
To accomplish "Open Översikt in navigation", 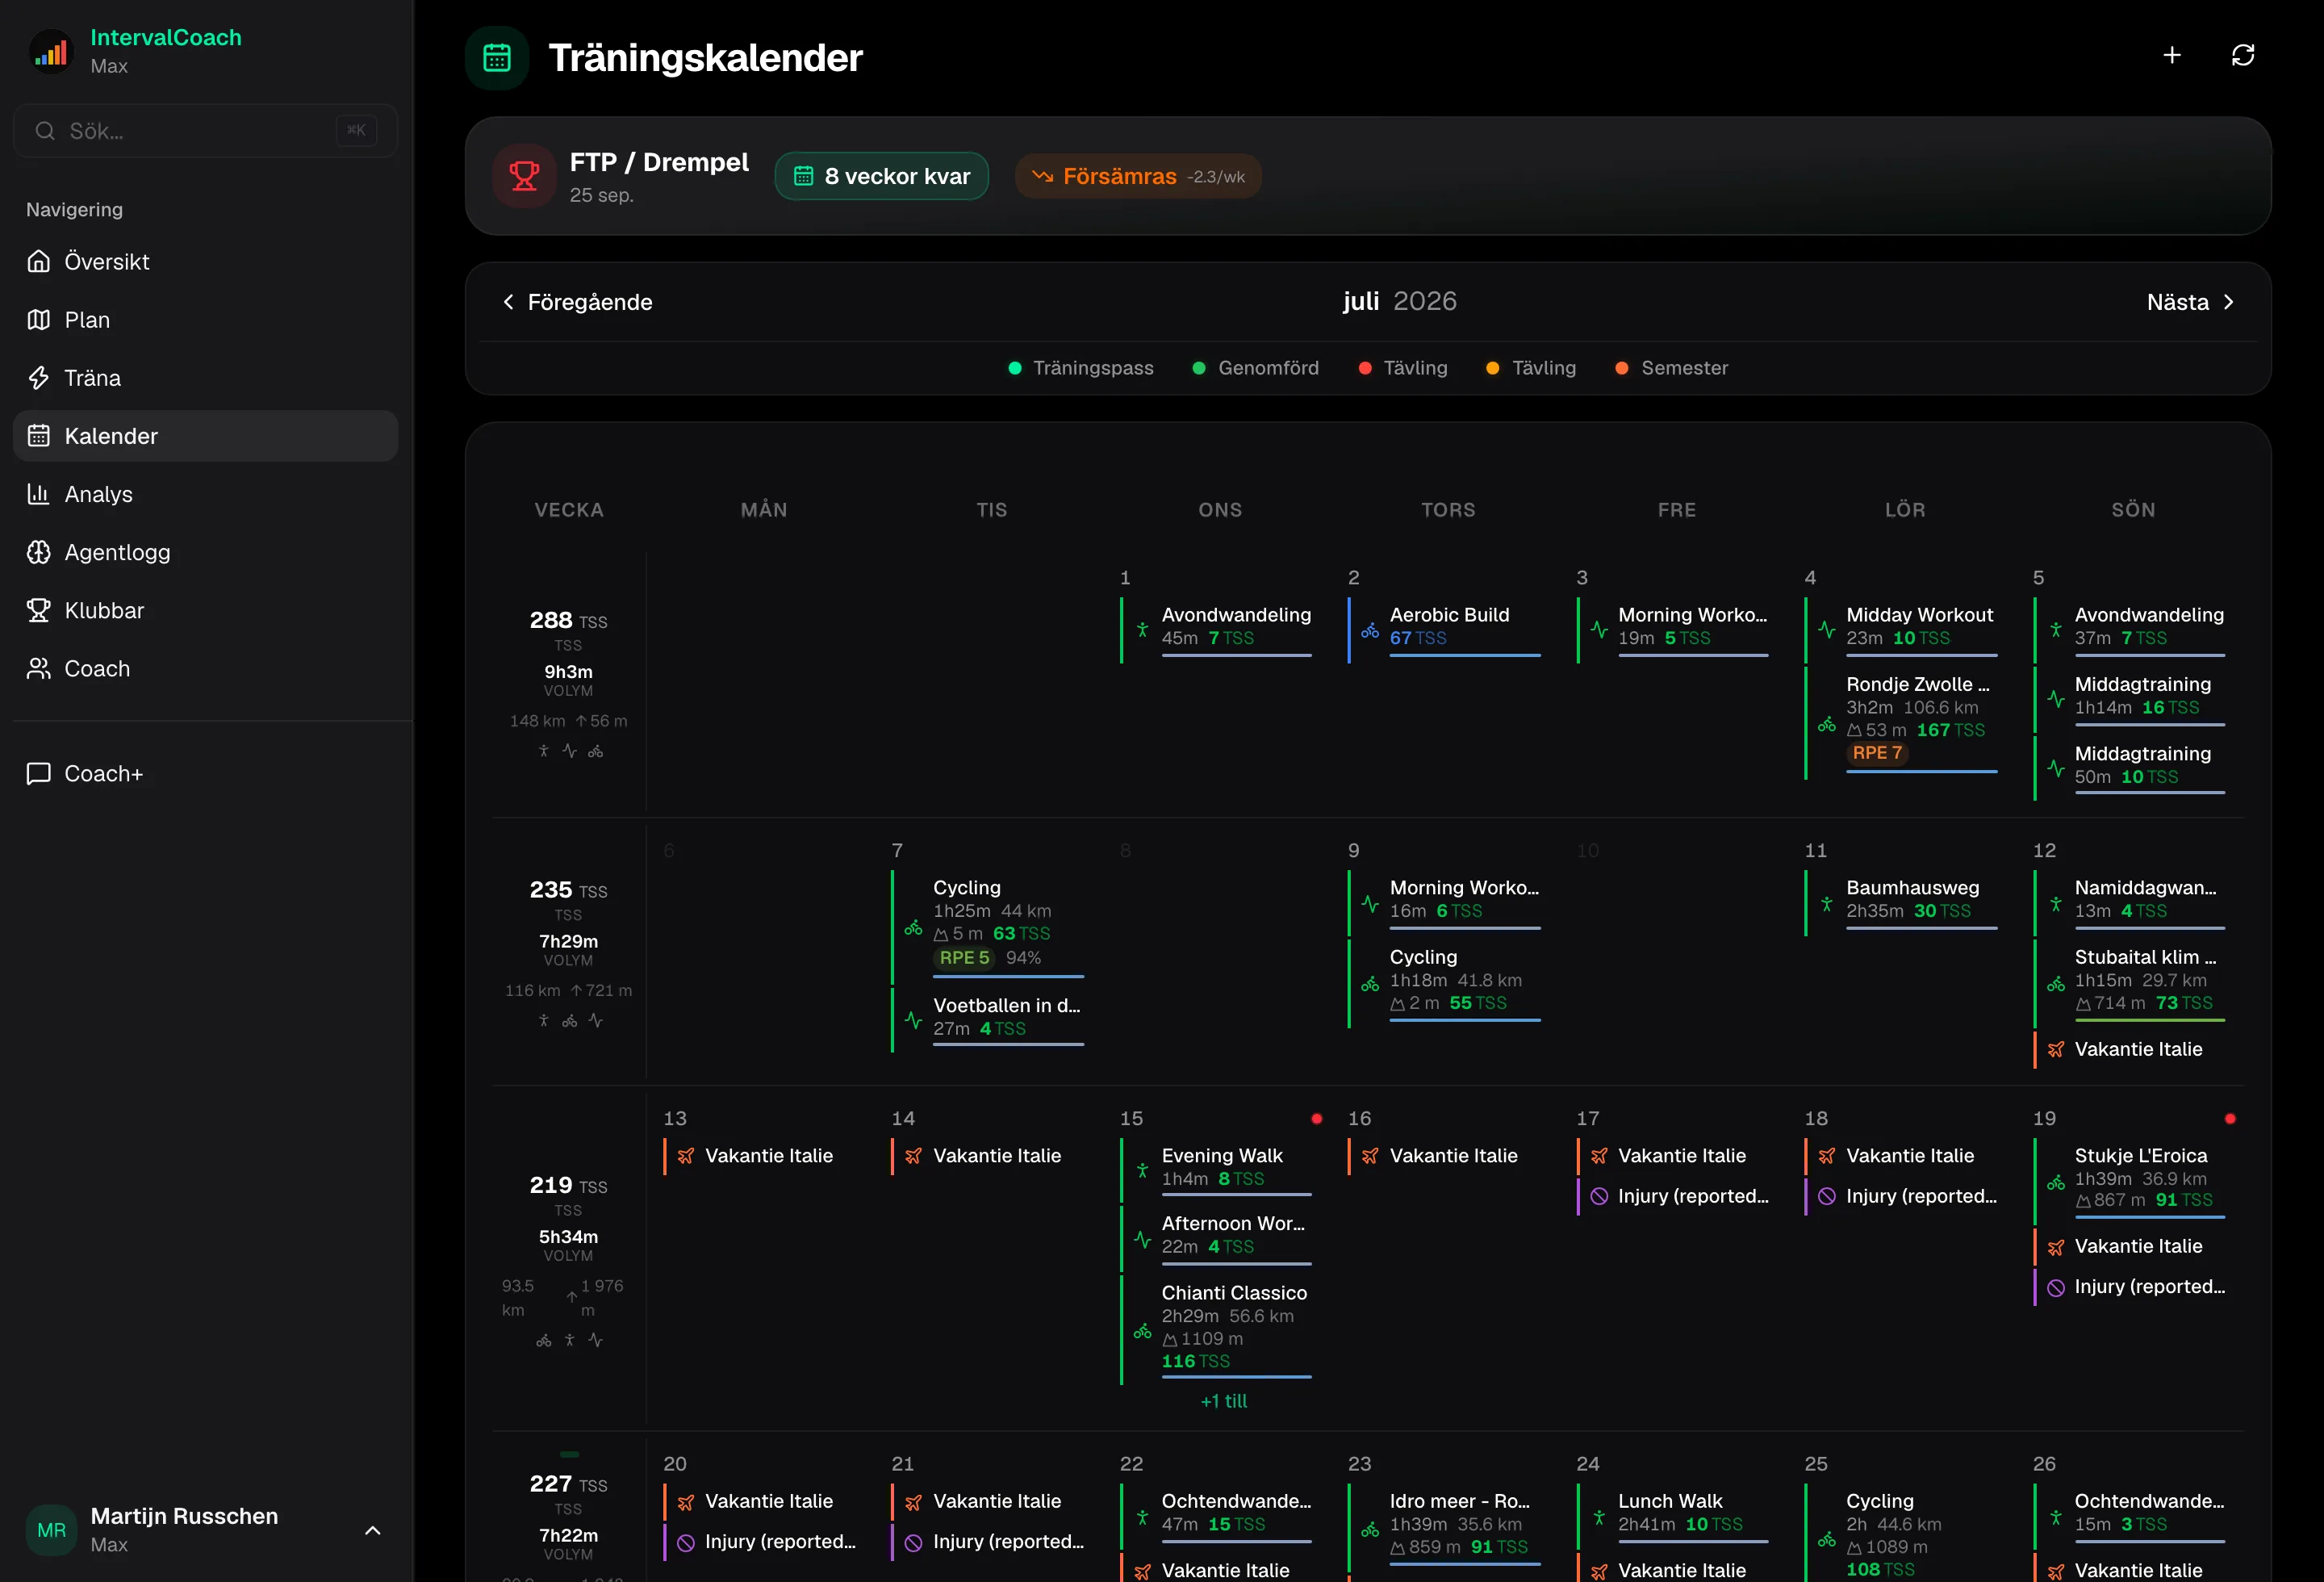I will (206, 262).
